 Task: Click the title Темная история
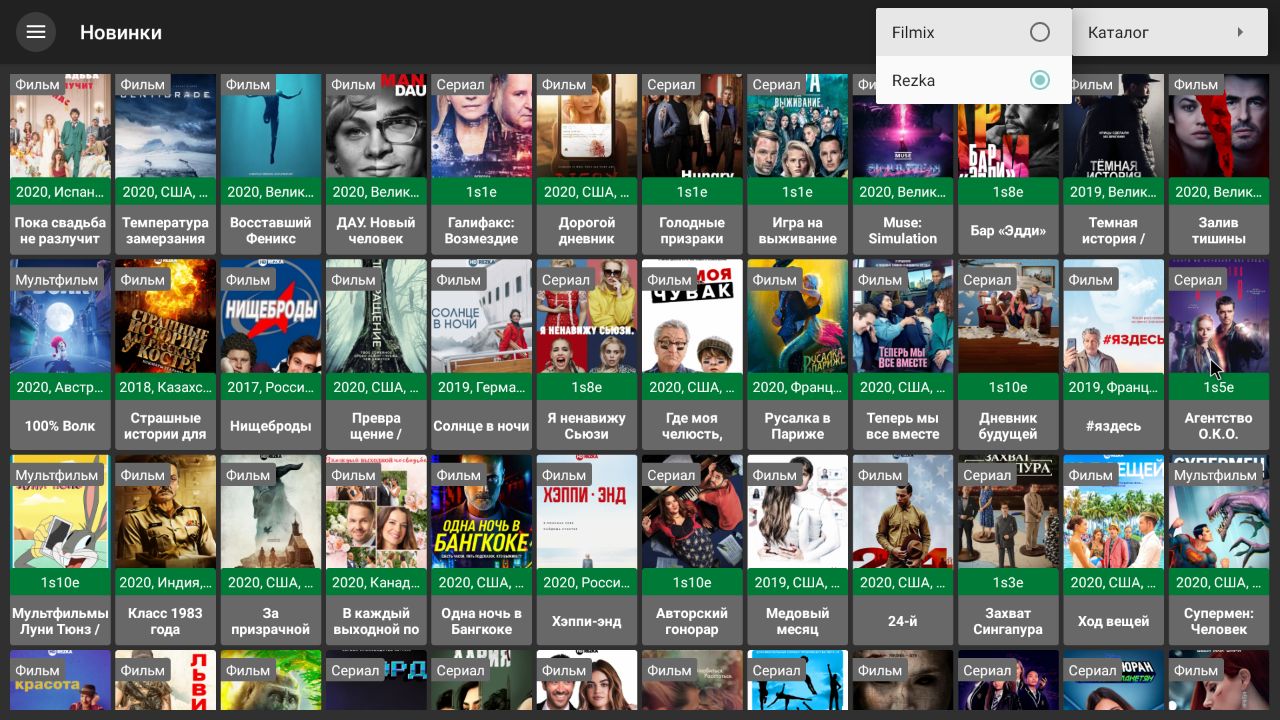tap(1113, 230)
